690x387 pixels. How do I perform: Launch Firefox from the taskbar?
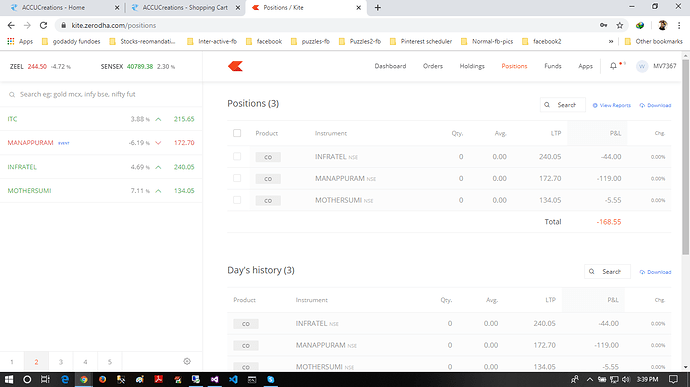[103, 379]
